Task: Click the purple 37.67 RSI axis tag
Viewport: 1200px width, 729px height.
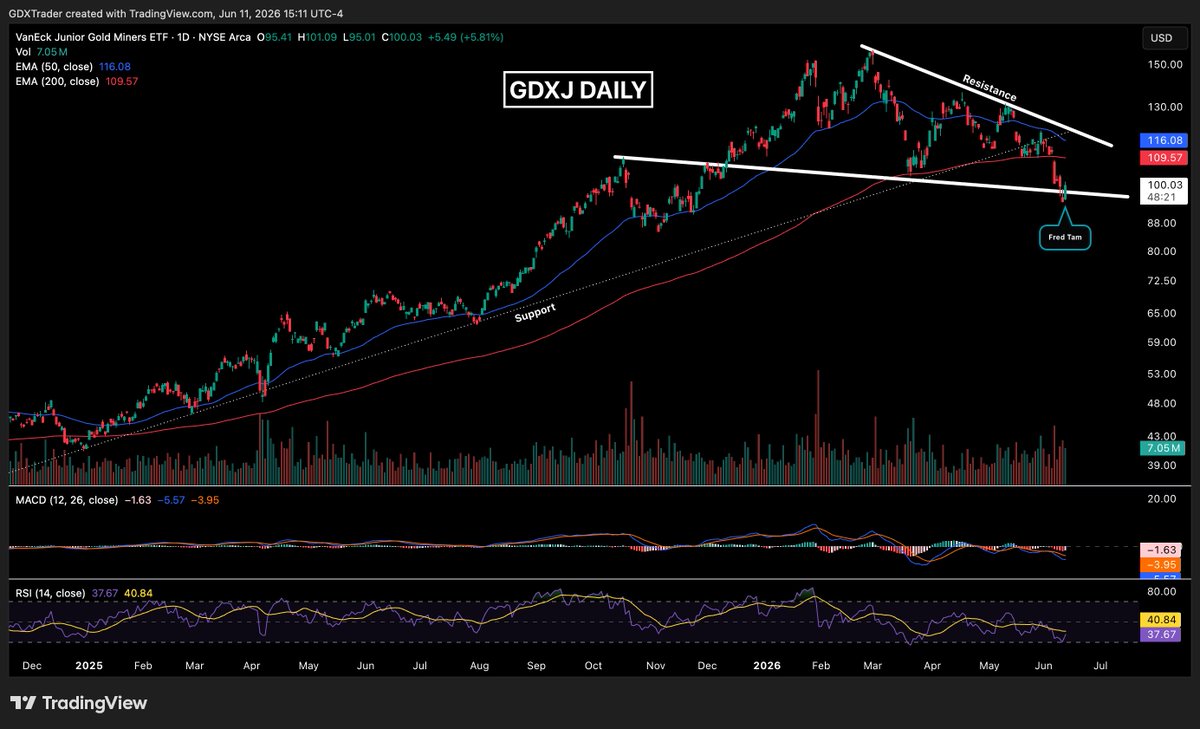Action: pyautogui.click(x=1162, y=633)
